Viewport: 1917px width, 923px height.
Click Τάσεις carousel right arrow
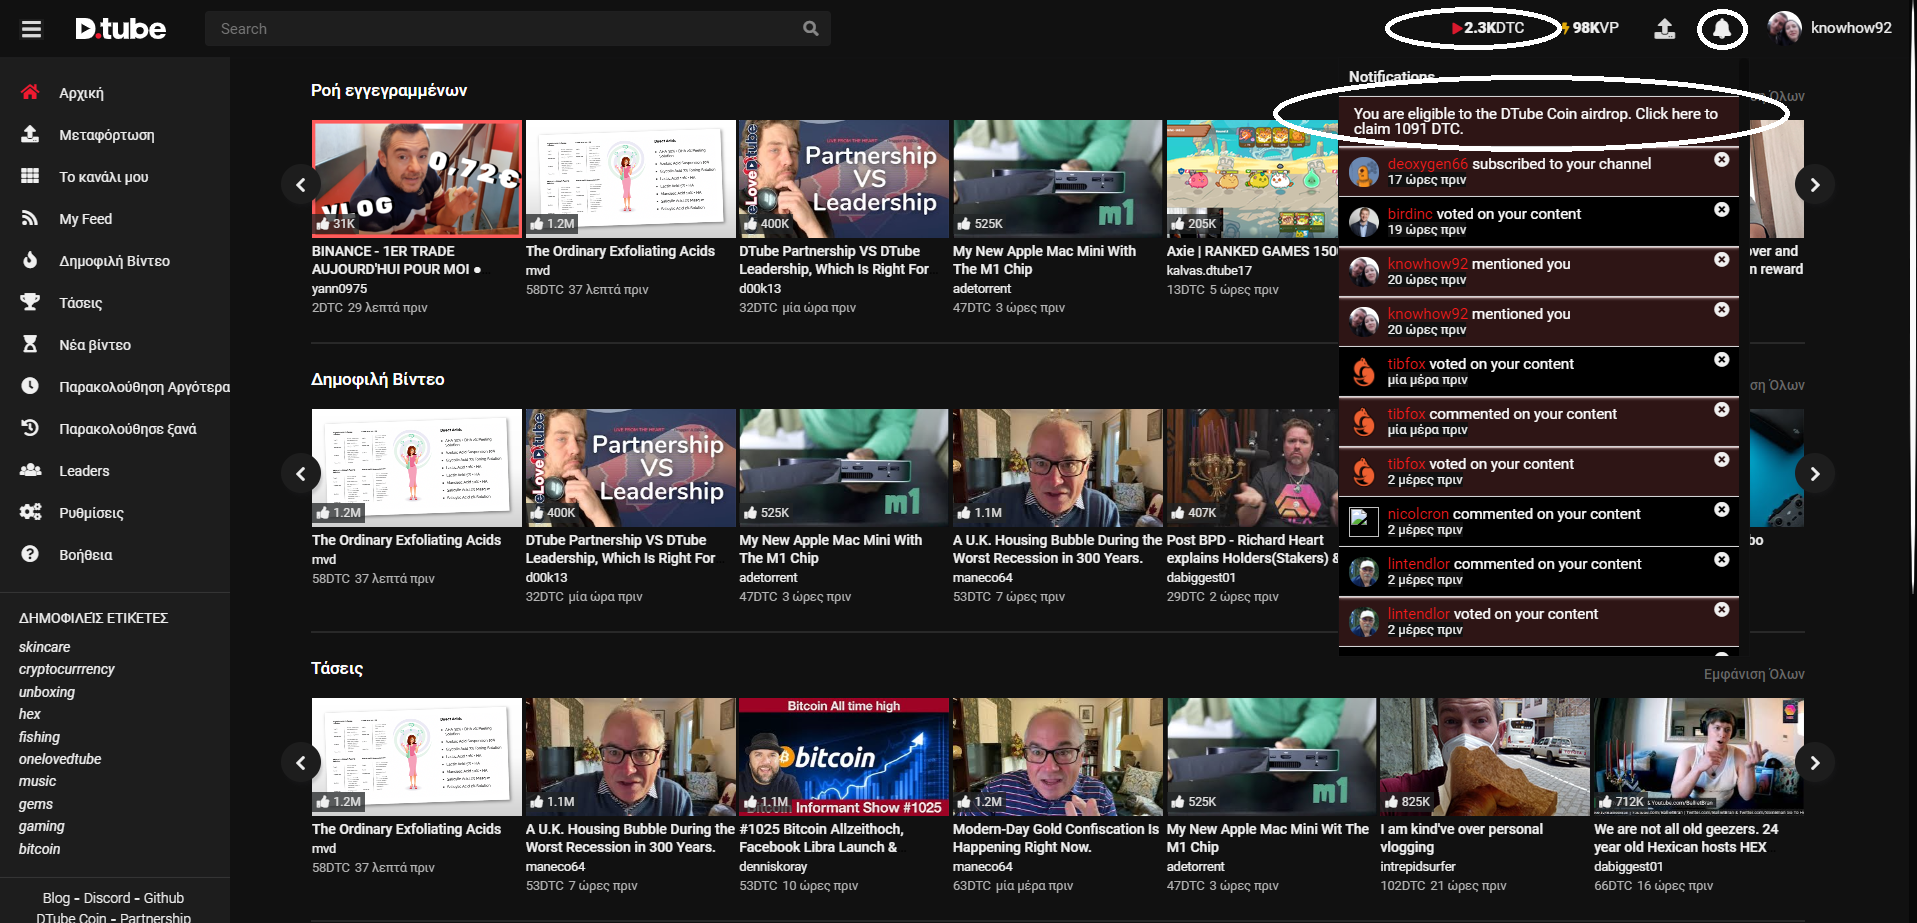point(1815,762)
